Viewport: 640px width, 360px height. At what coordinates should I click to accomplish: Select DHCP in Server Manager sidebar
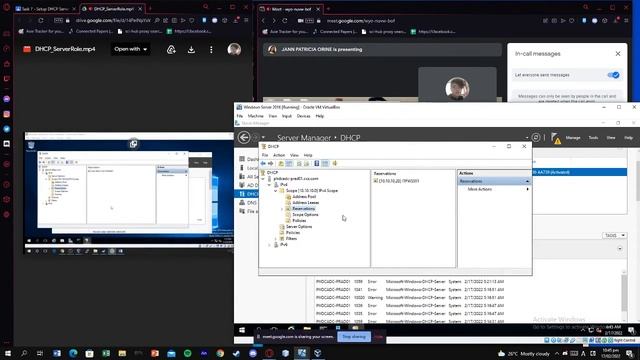click(248, 194)
